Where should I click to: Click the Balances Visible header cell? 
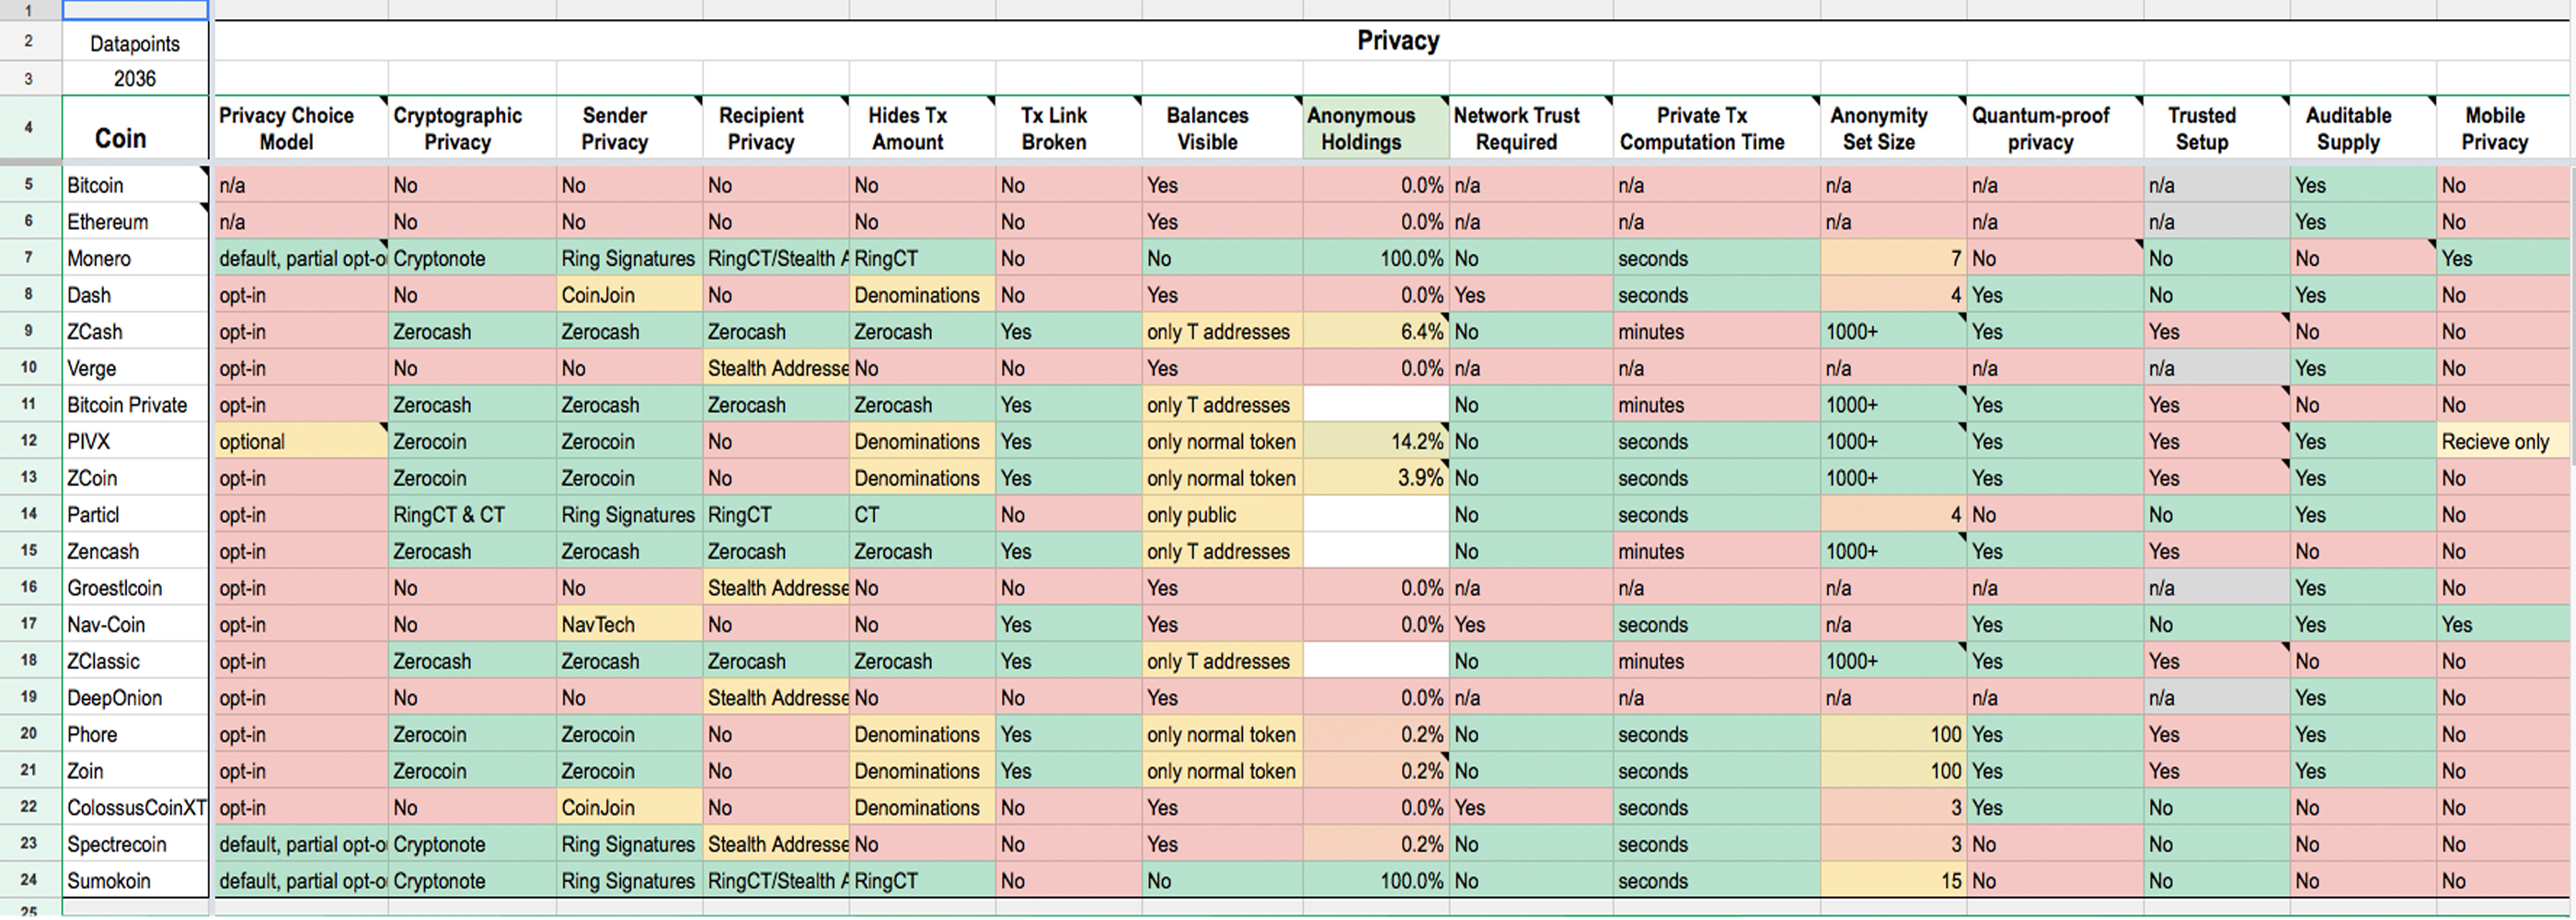1222,128
